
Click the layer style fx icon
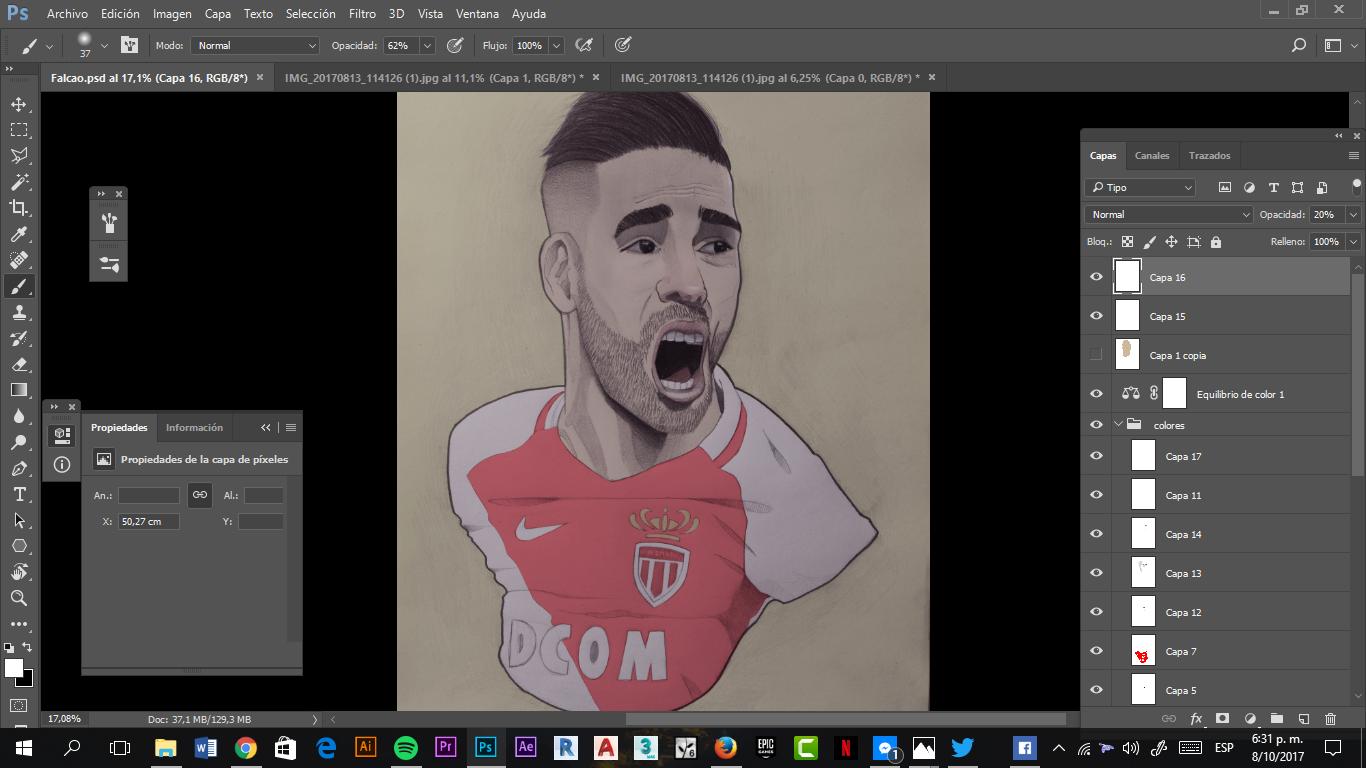tap(1196, 718)
